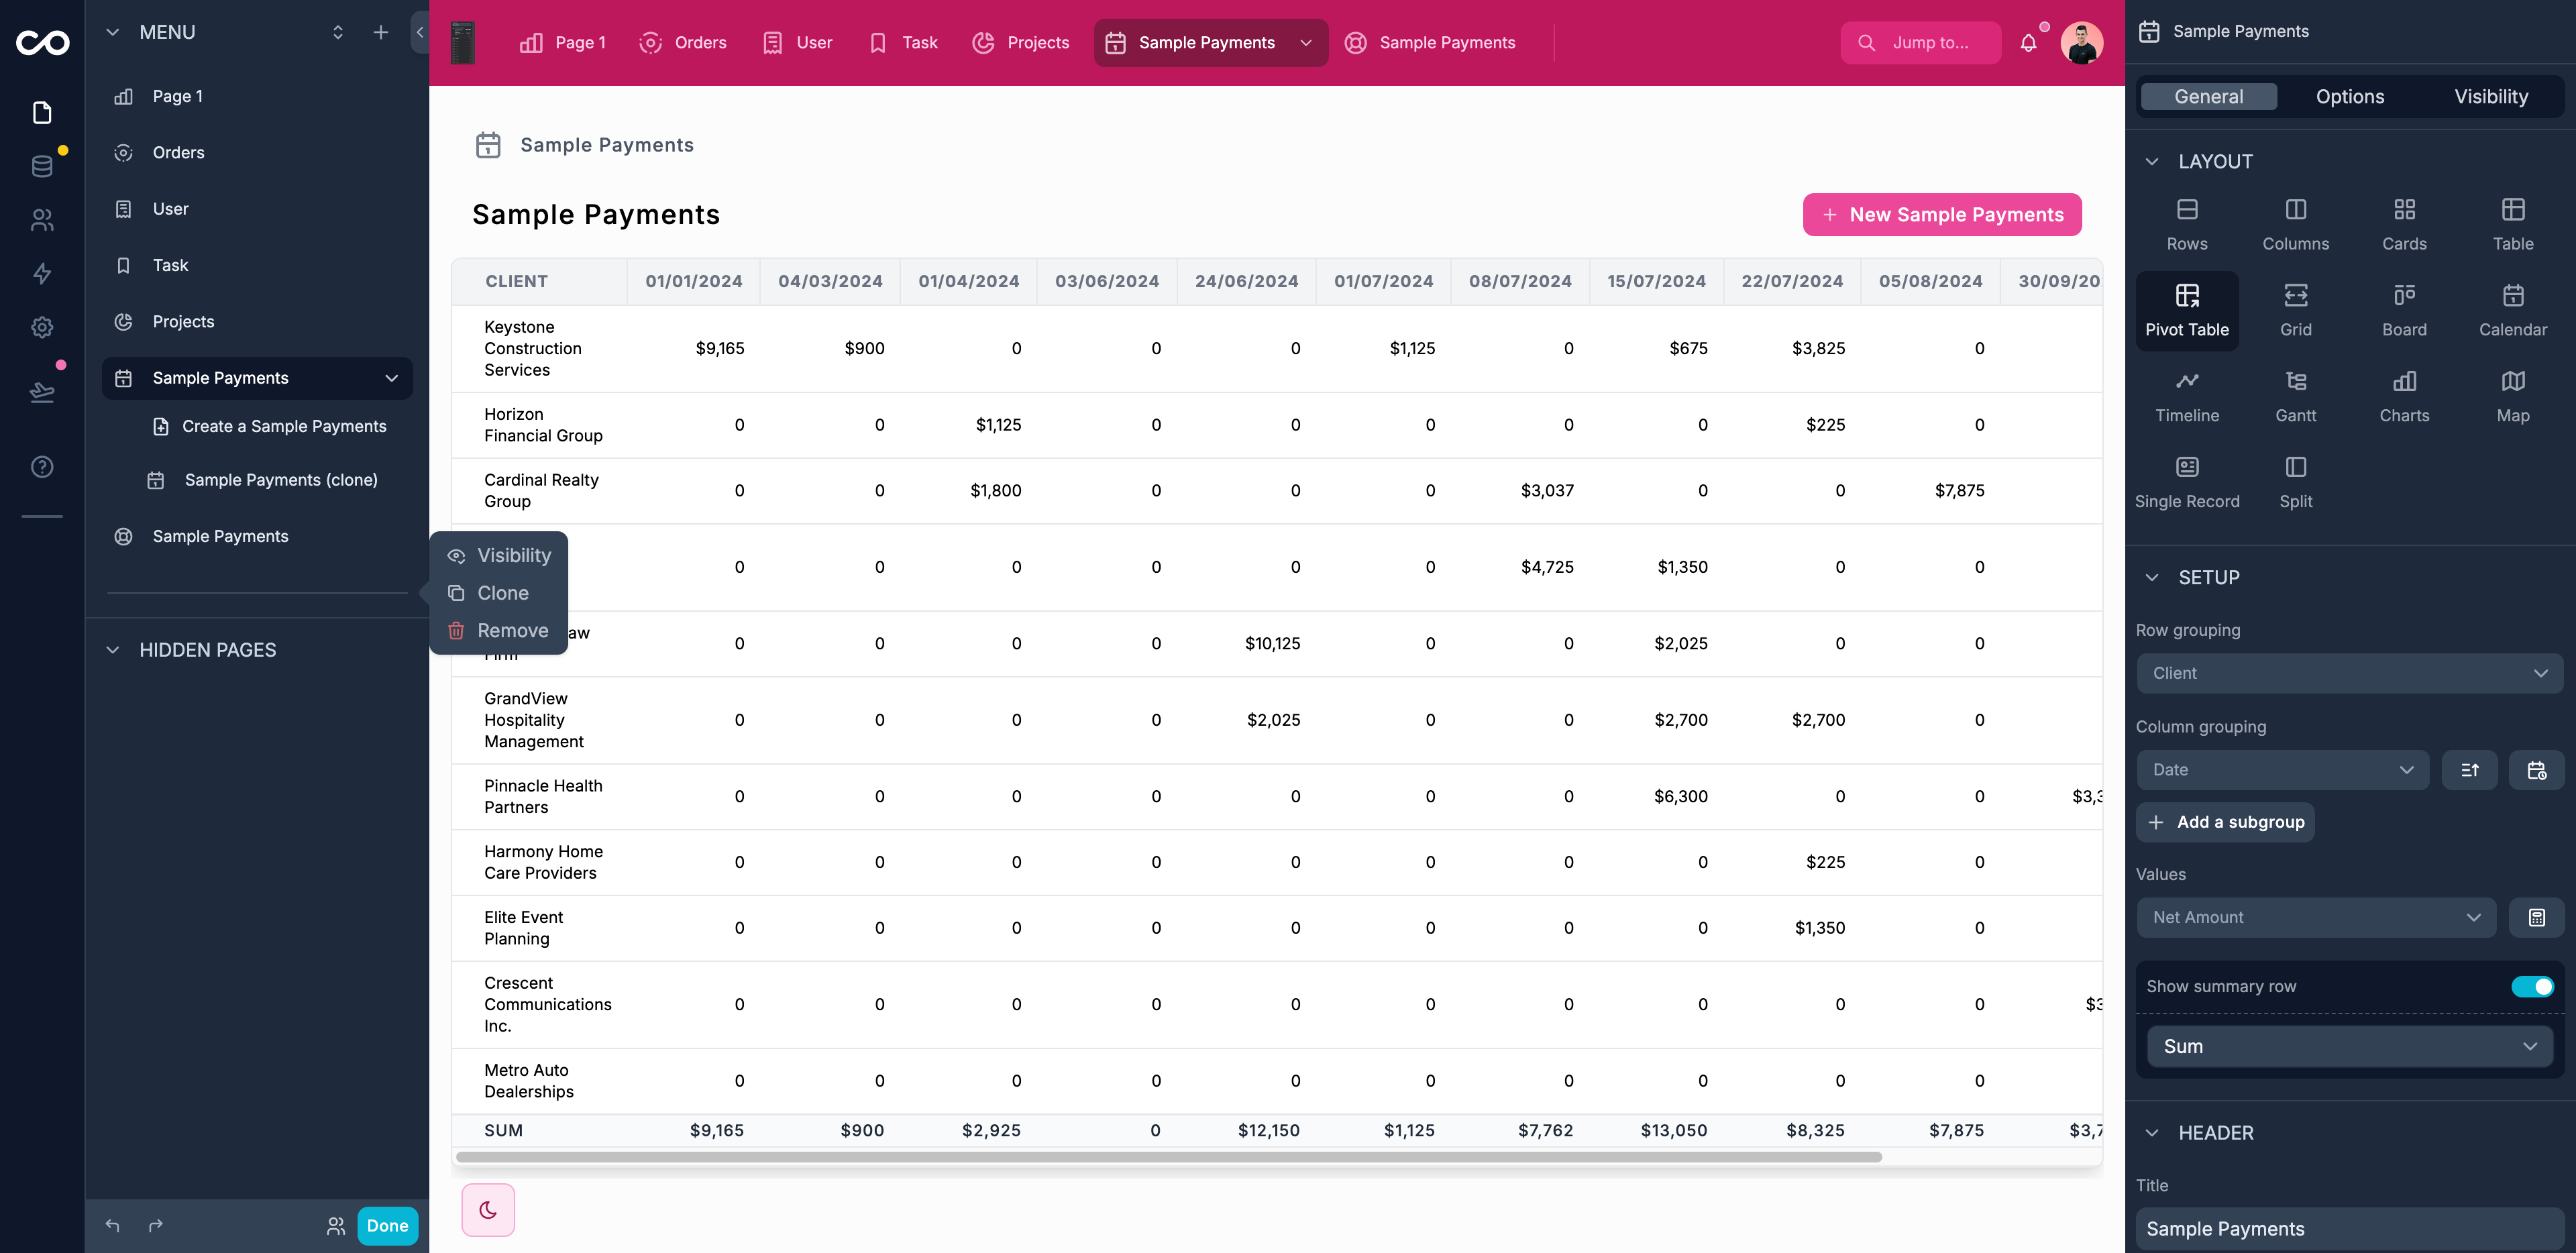The image size is (2576, 1253).
Task: Select the Pivot Table layout
Action: tap(2186, 310)
